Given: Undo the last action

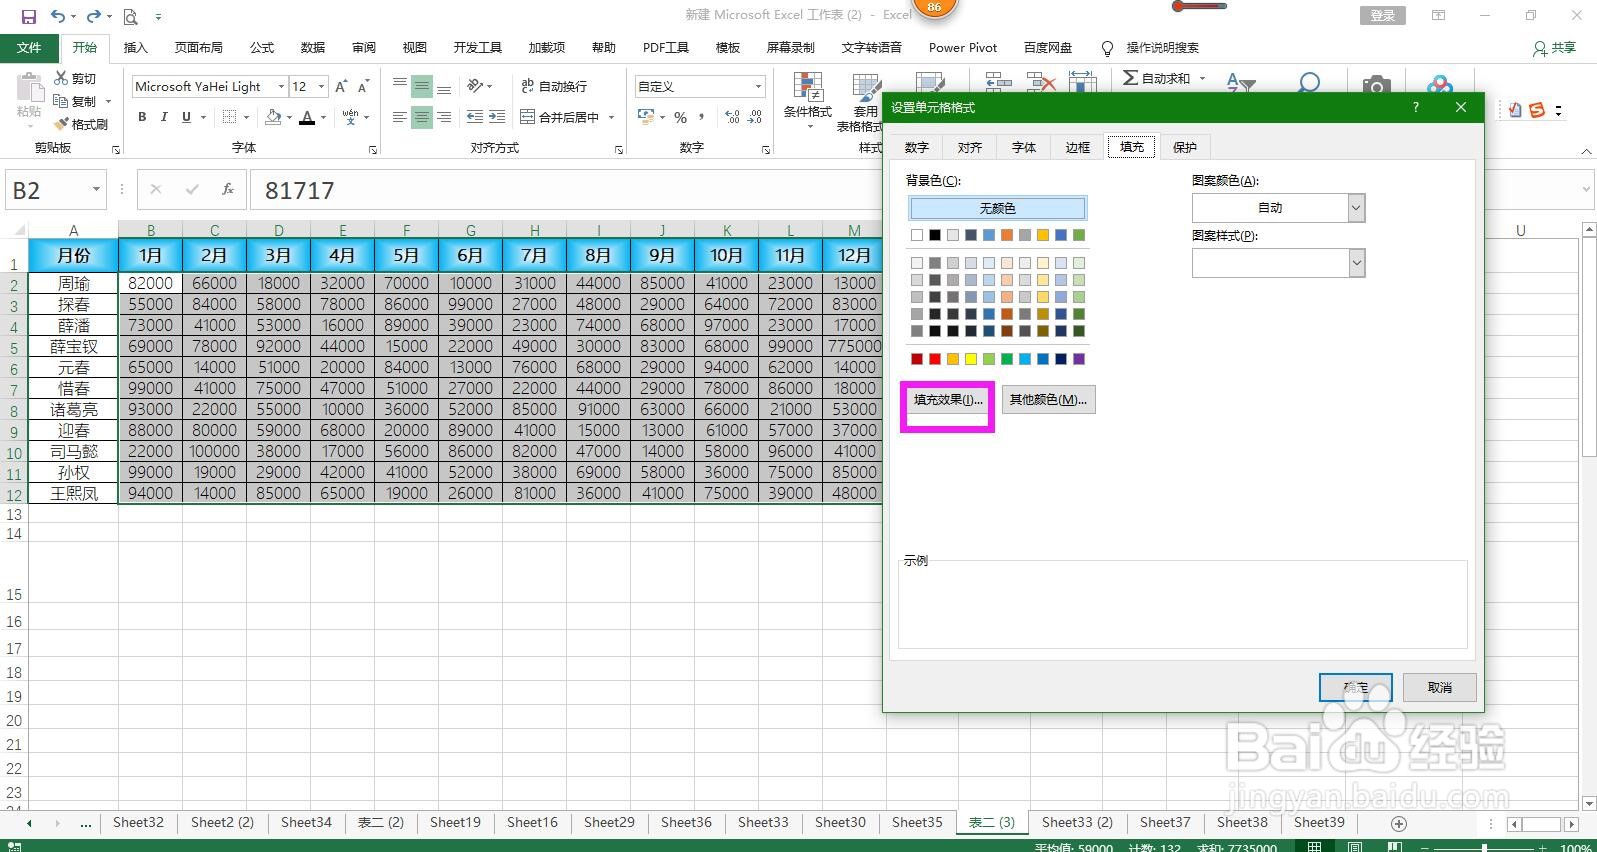Looking at the screenshot, I should (58, 16).
